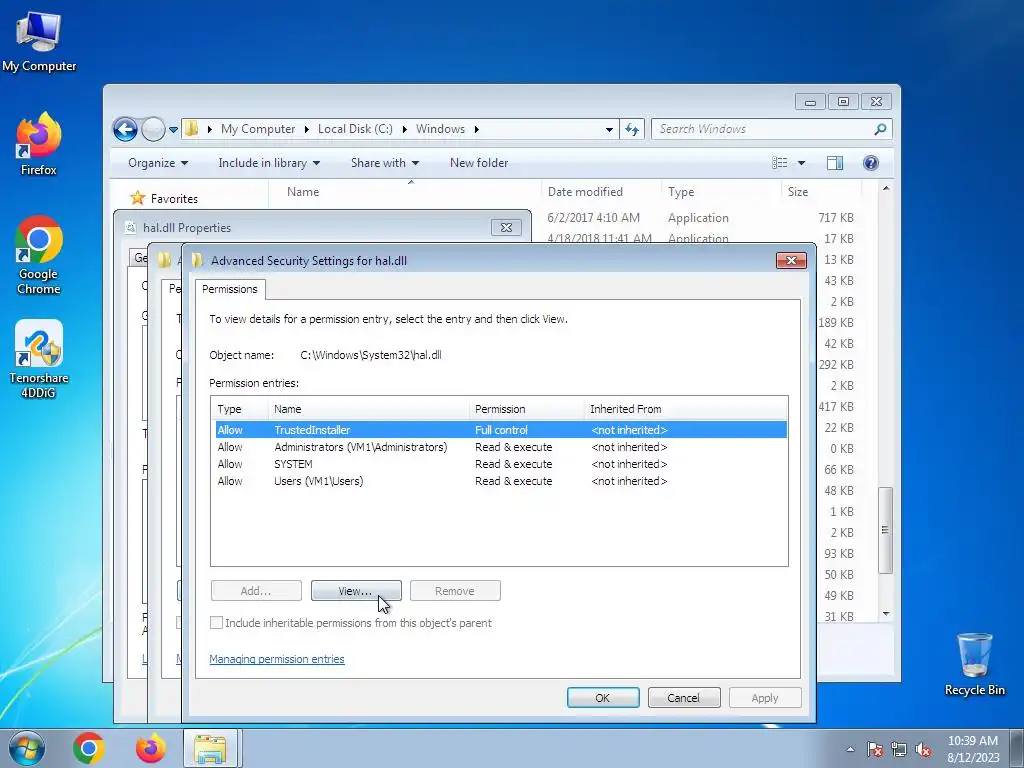Select the Users (VM1\Users) entry
The image size is (1024, 768).
(501, 481)
